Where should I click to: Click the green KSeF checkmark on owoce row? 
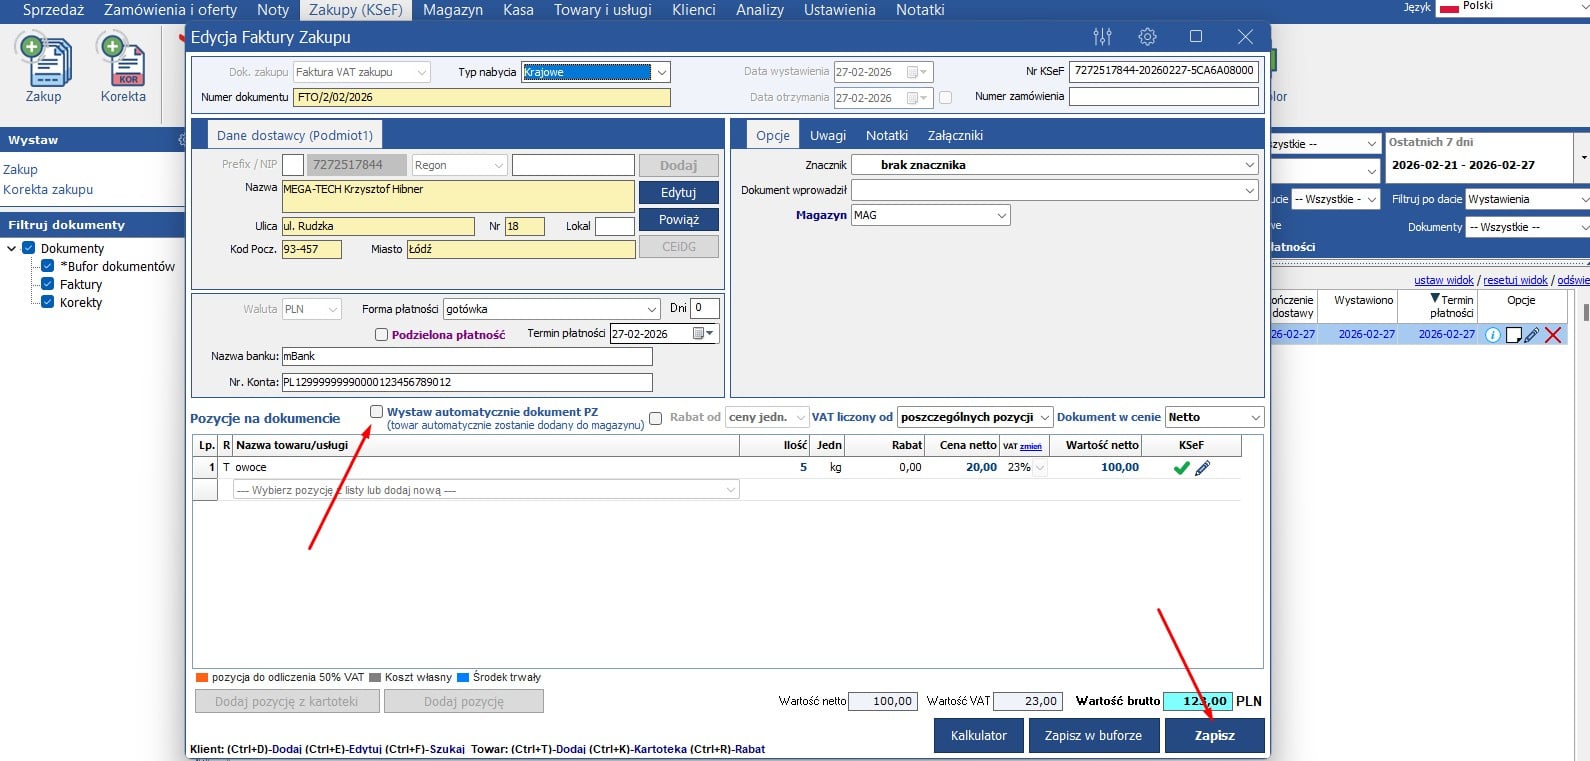click(x=1181, y=468)
